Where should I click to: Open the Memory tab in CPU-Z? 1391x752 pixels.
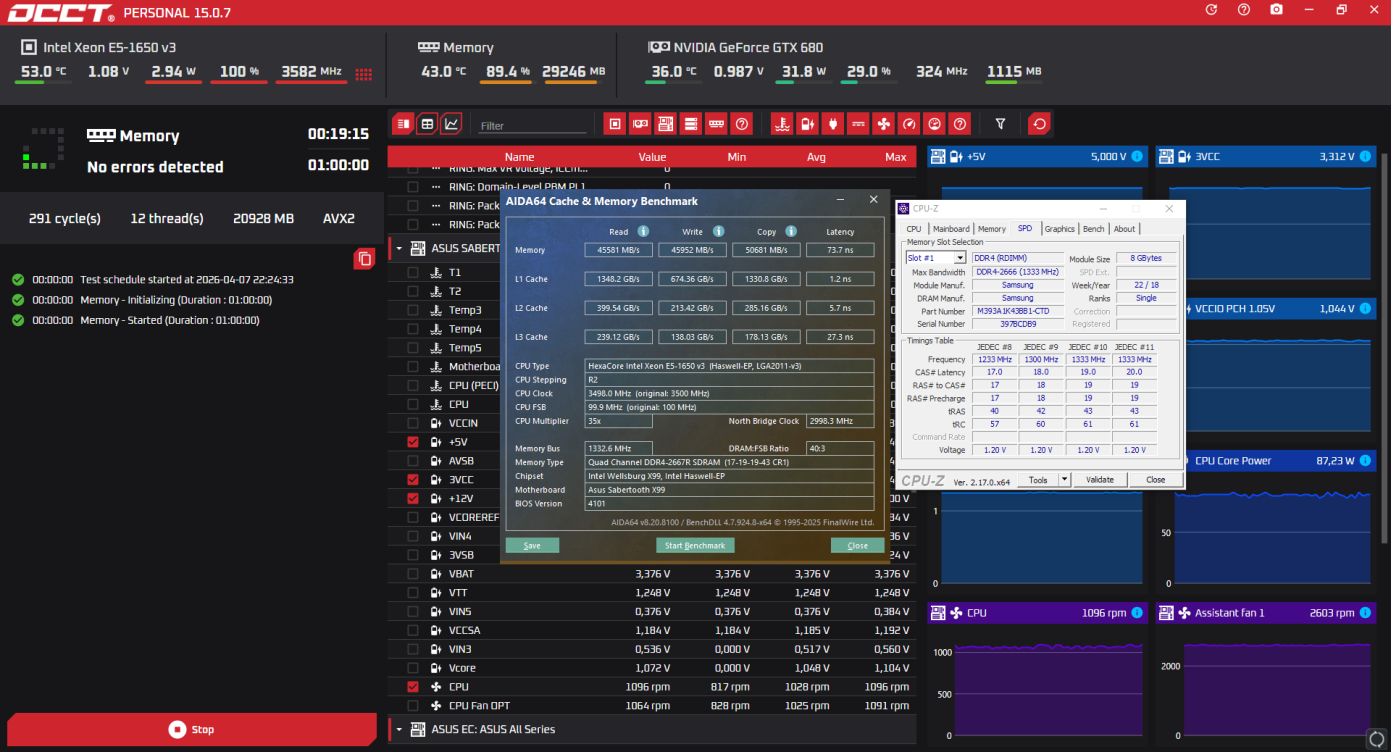[992, 229]
